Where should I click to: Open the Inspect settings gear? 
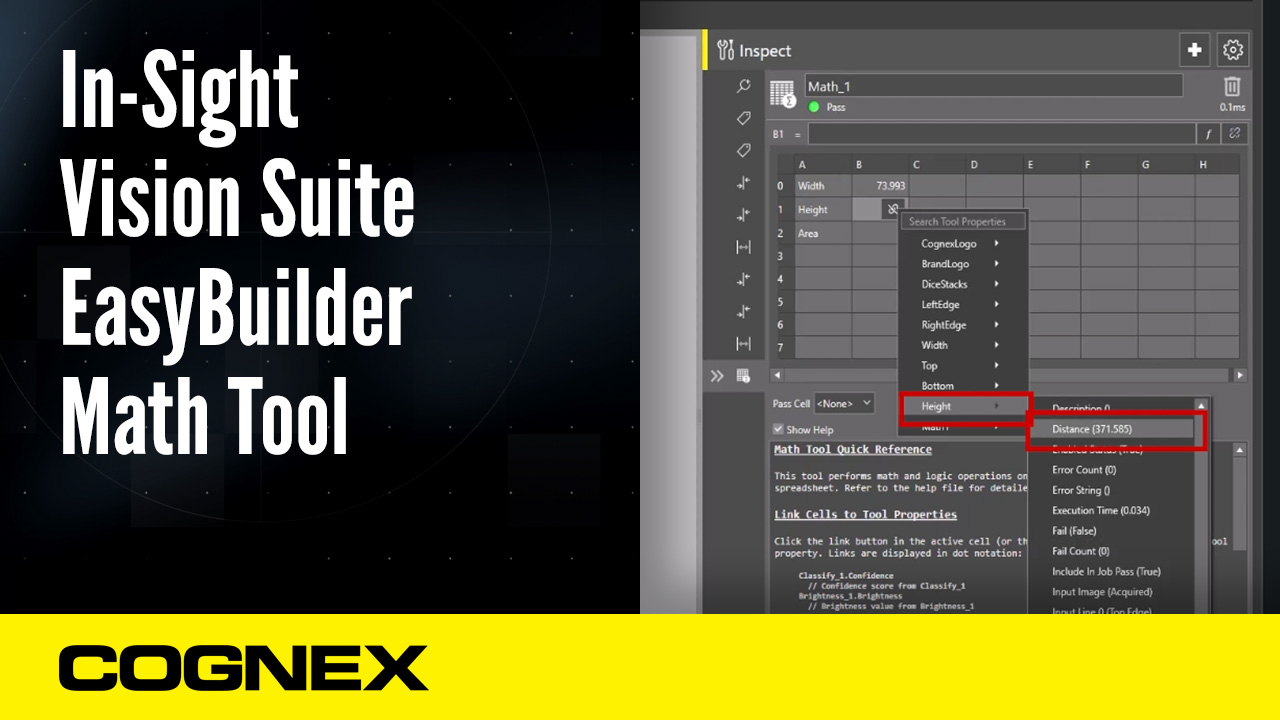coord(1233,50)
